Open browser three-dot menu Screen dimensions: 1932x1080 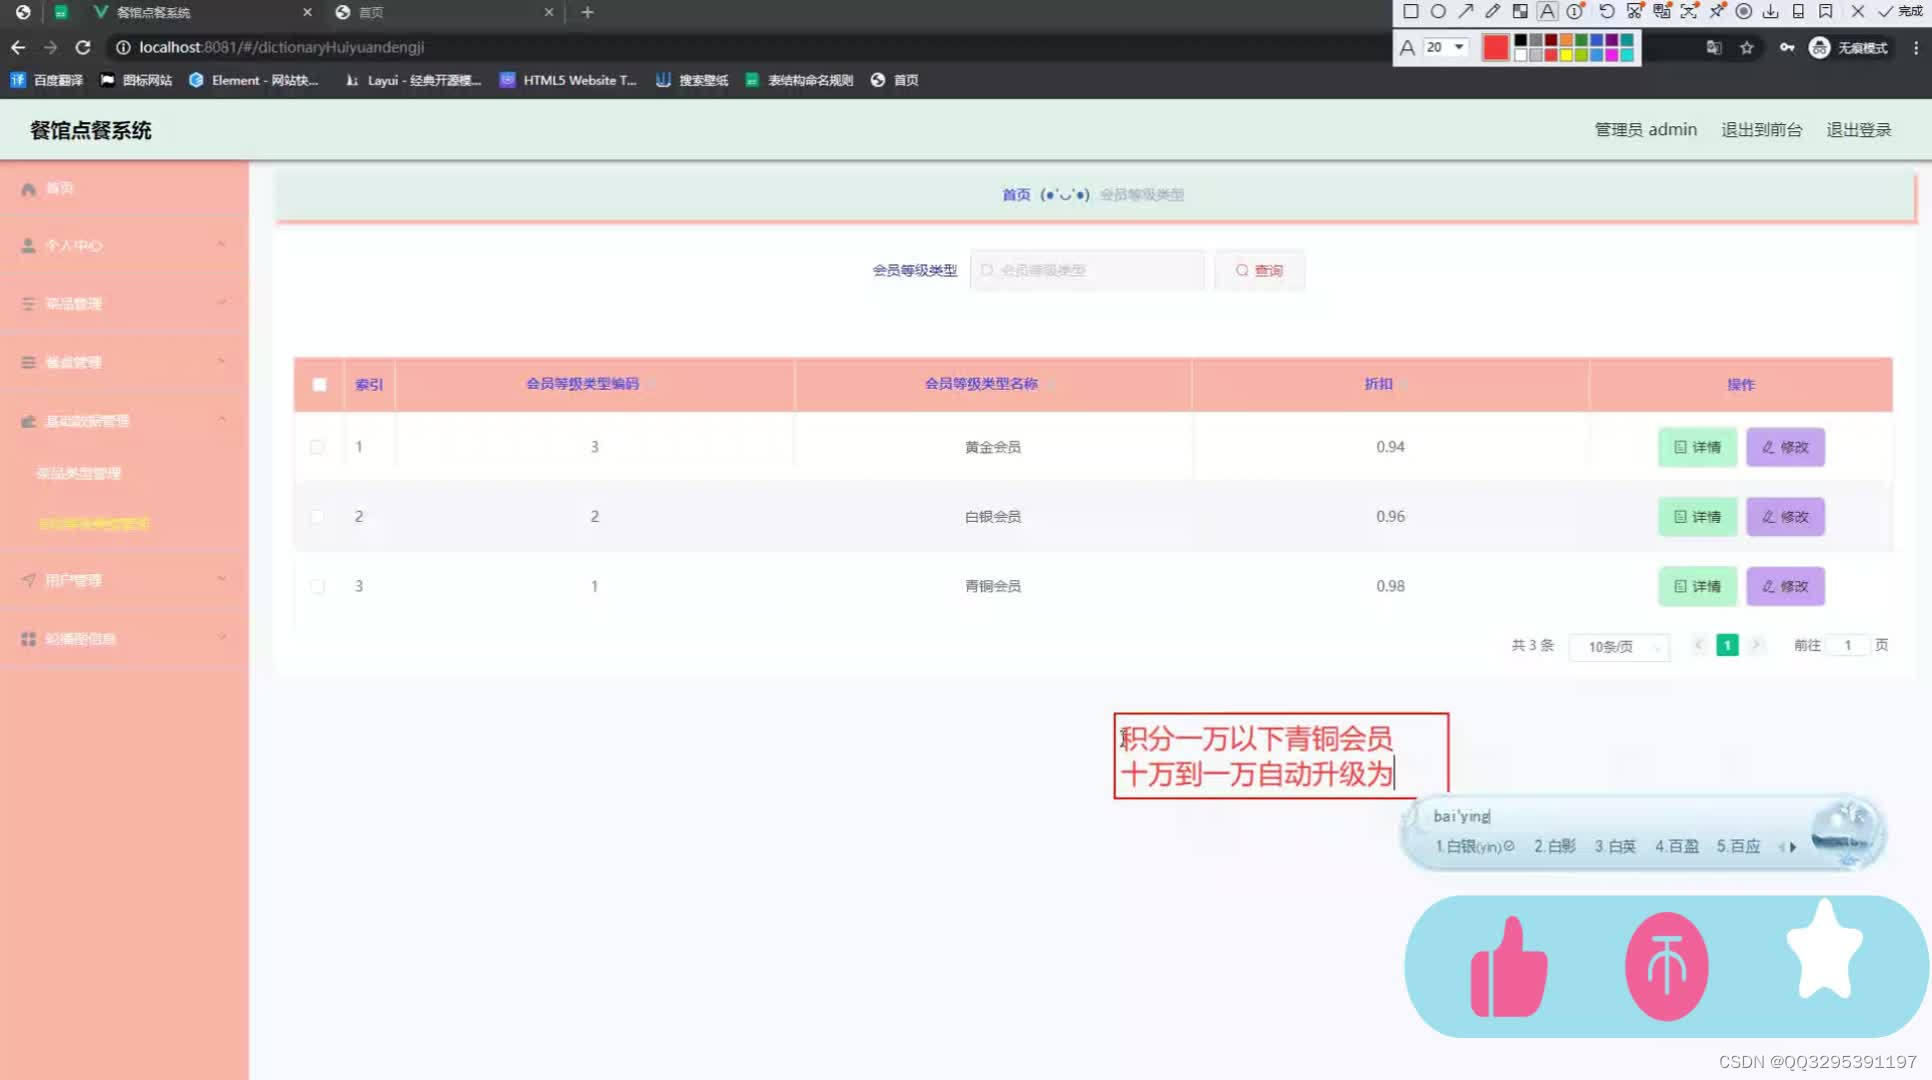1915,47
